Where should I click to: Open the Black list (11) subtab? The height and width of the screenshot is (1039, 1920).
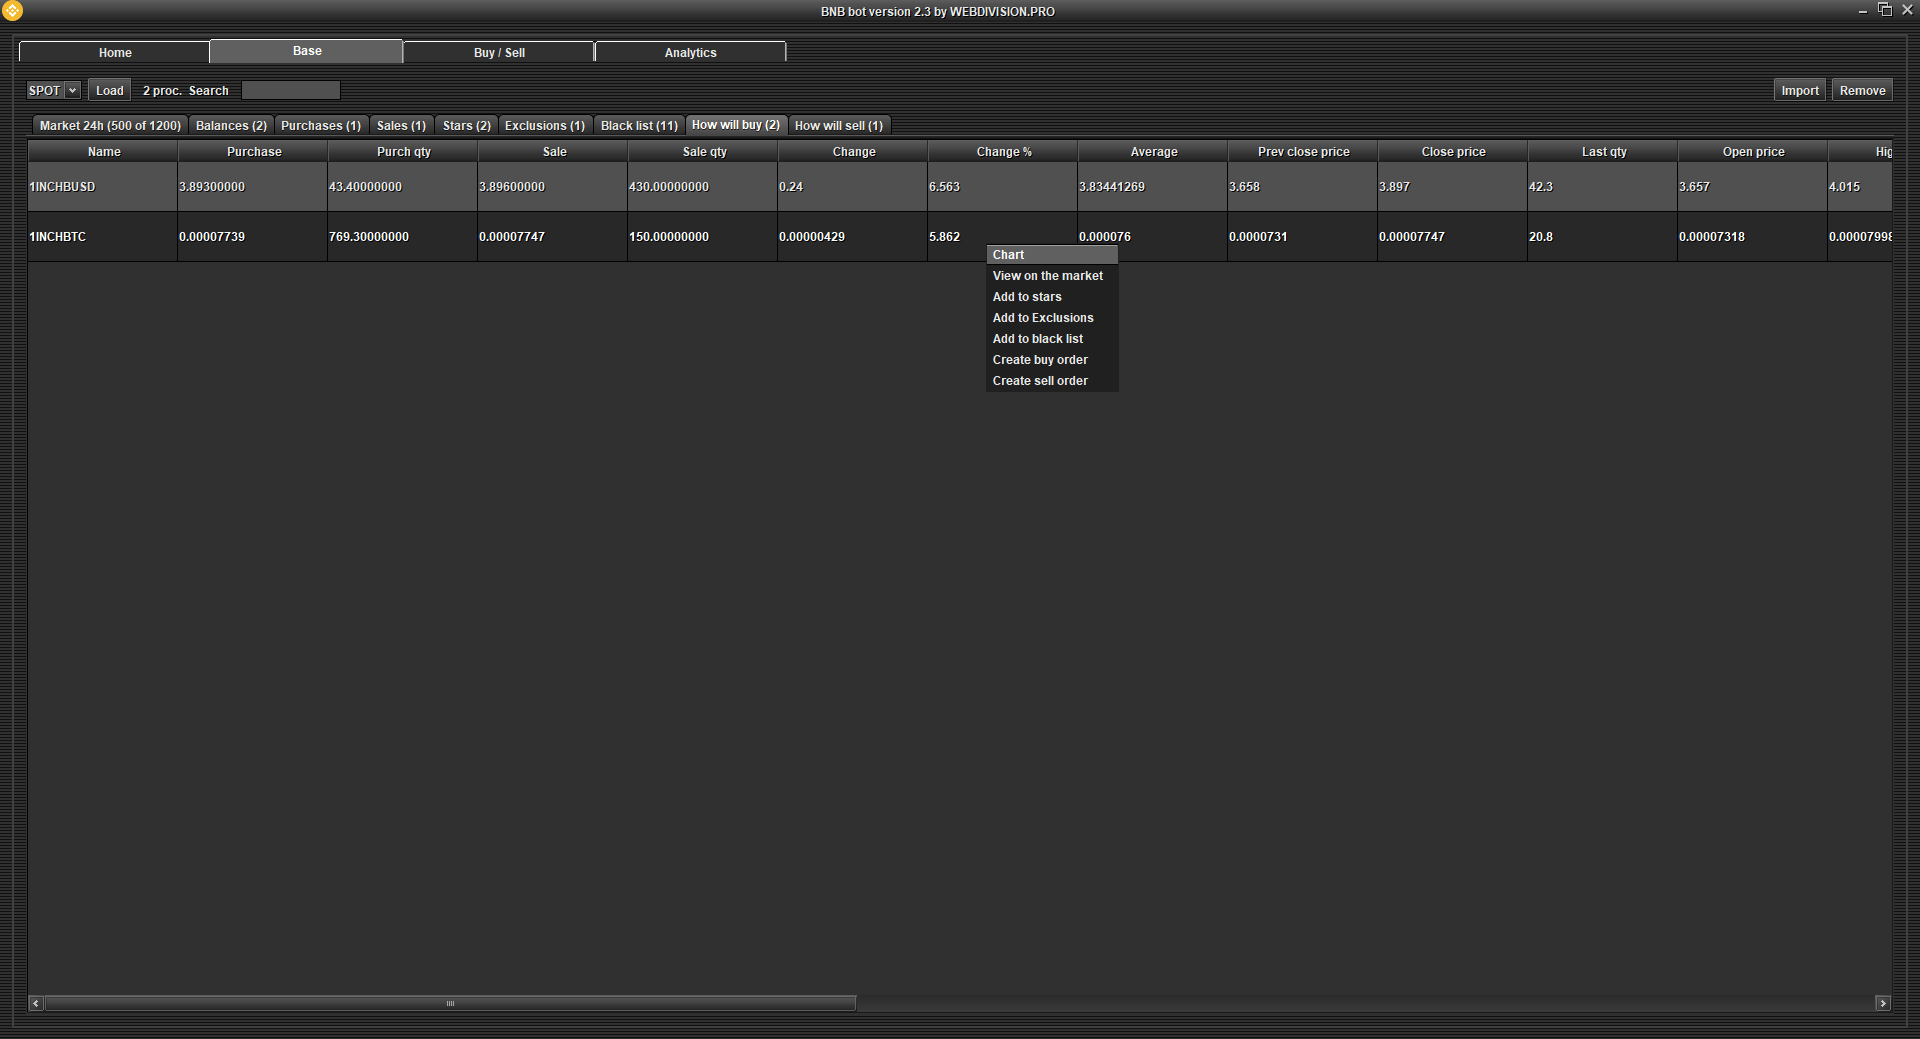[639, 125]
